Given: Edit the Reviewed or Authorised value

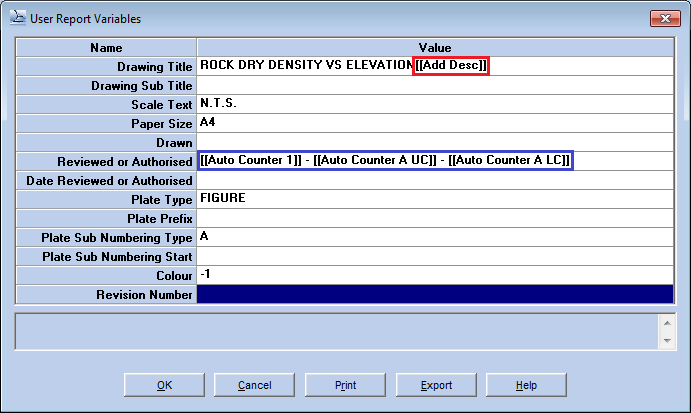Looking at the screenshot, I should coord(385,161).
